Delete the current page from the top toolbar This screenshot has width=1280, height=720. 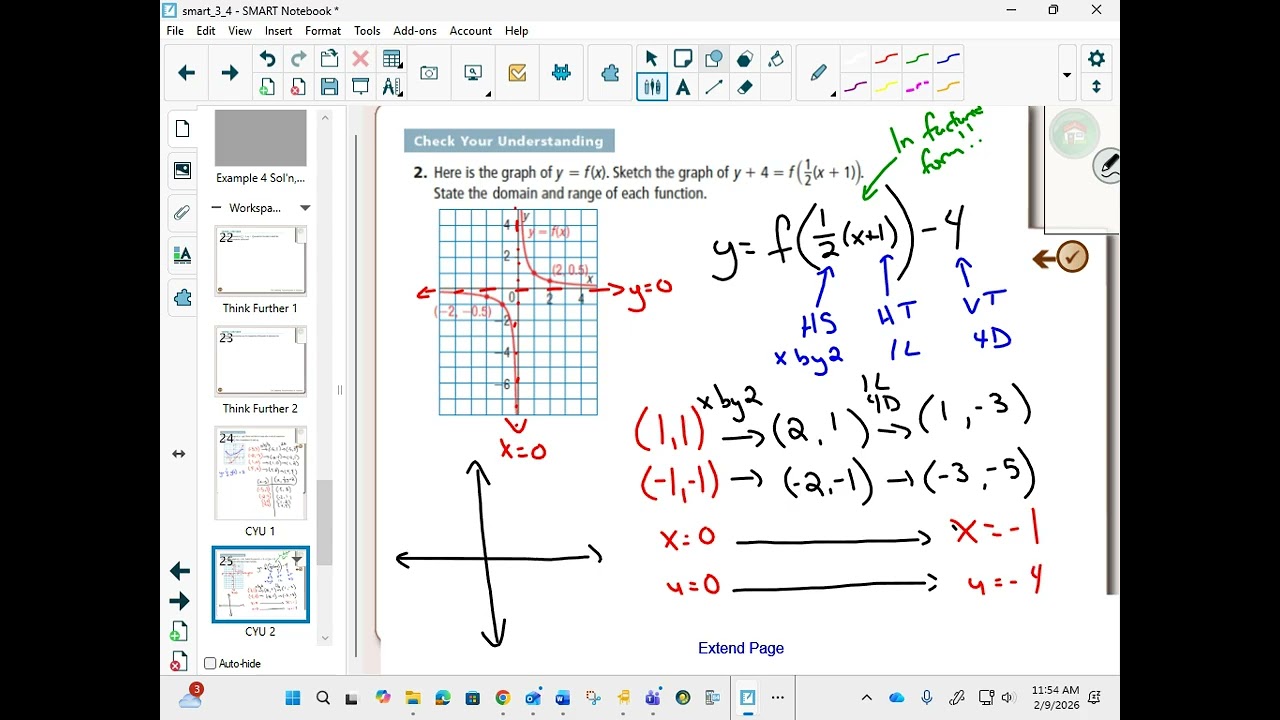pyautogui.click(x=298, y=87)
